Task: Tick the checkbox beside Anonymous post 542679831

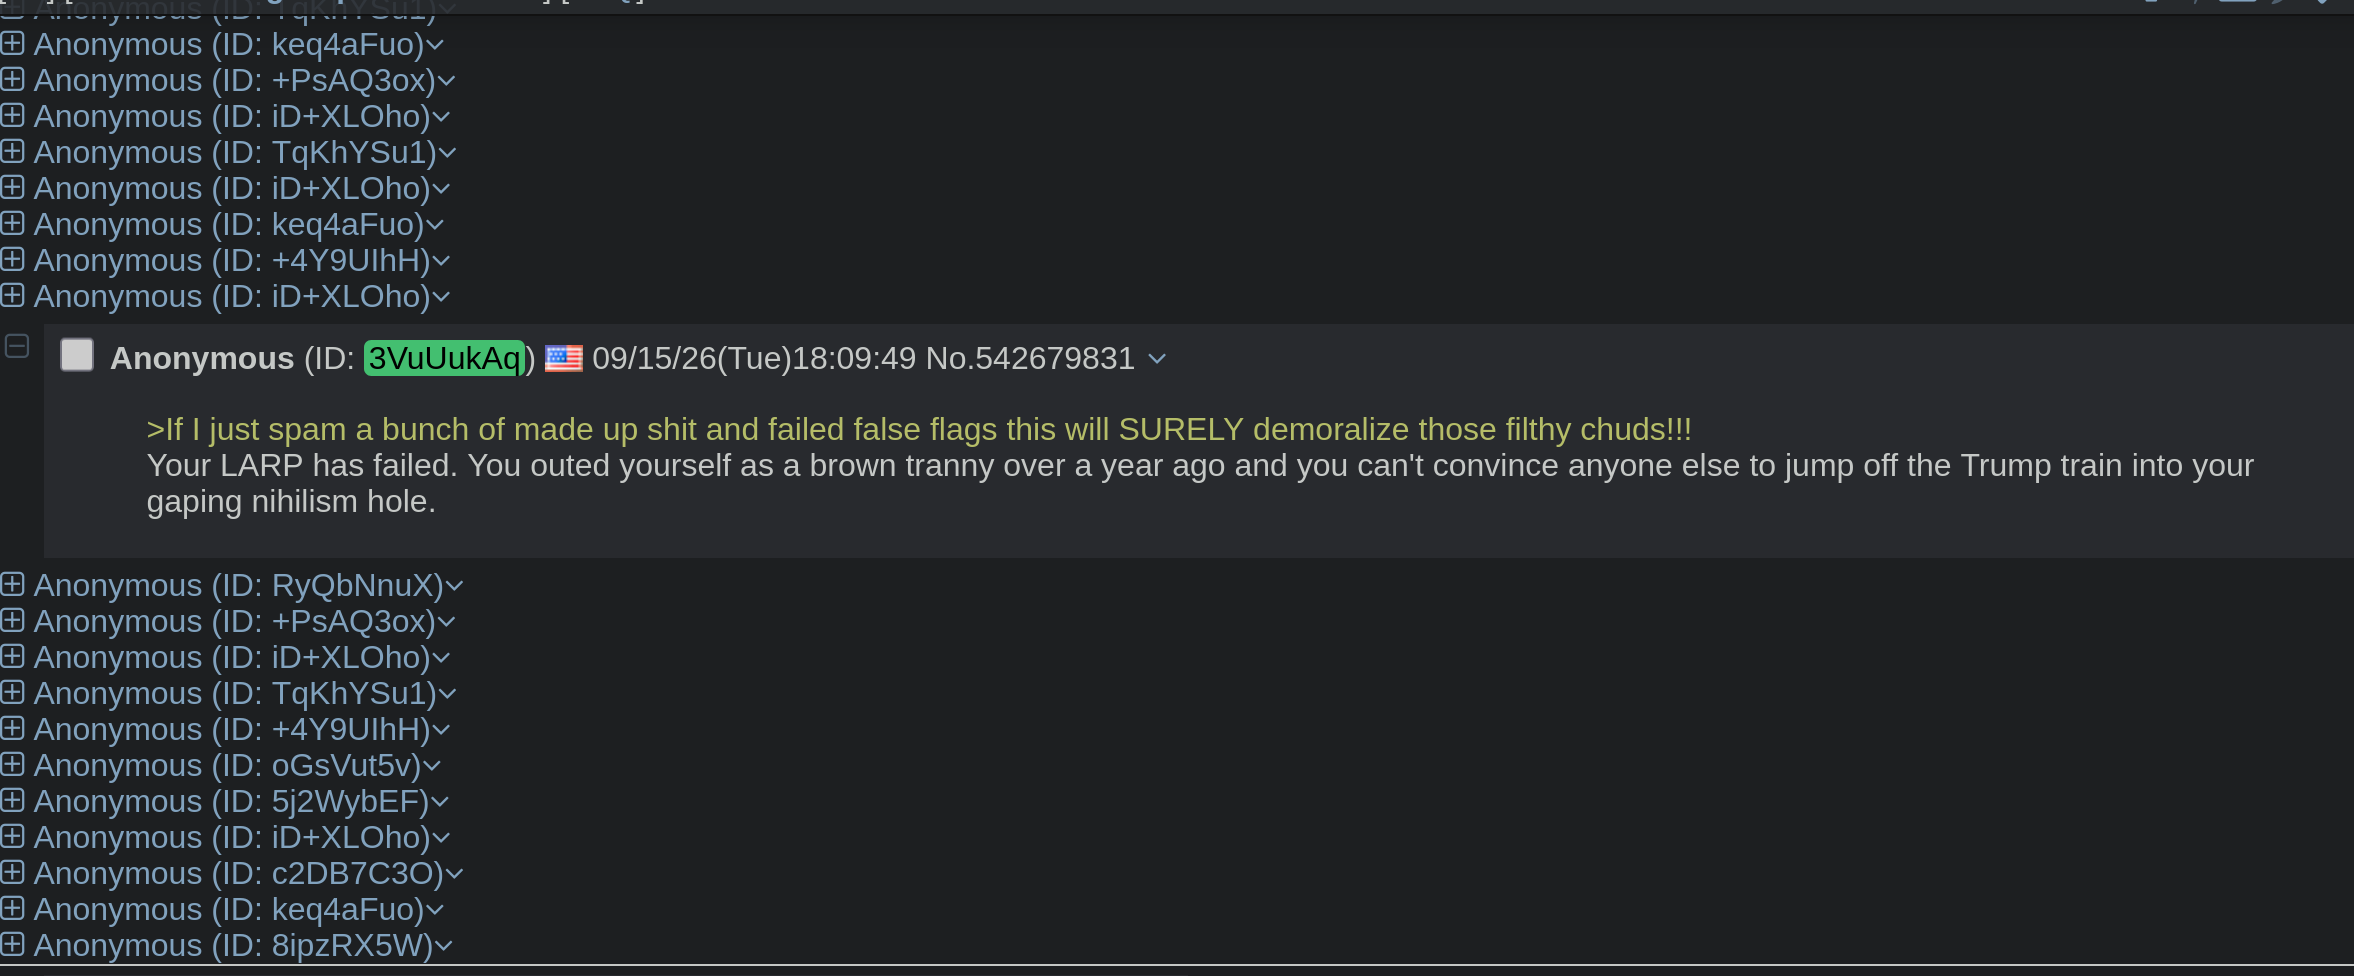Action: click(x=77, y=355)
